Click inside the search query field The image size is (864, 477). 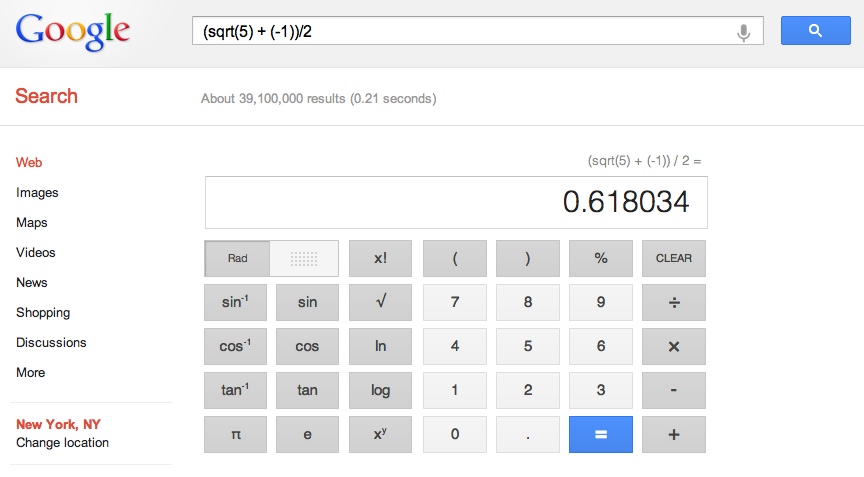coord(460,31)
